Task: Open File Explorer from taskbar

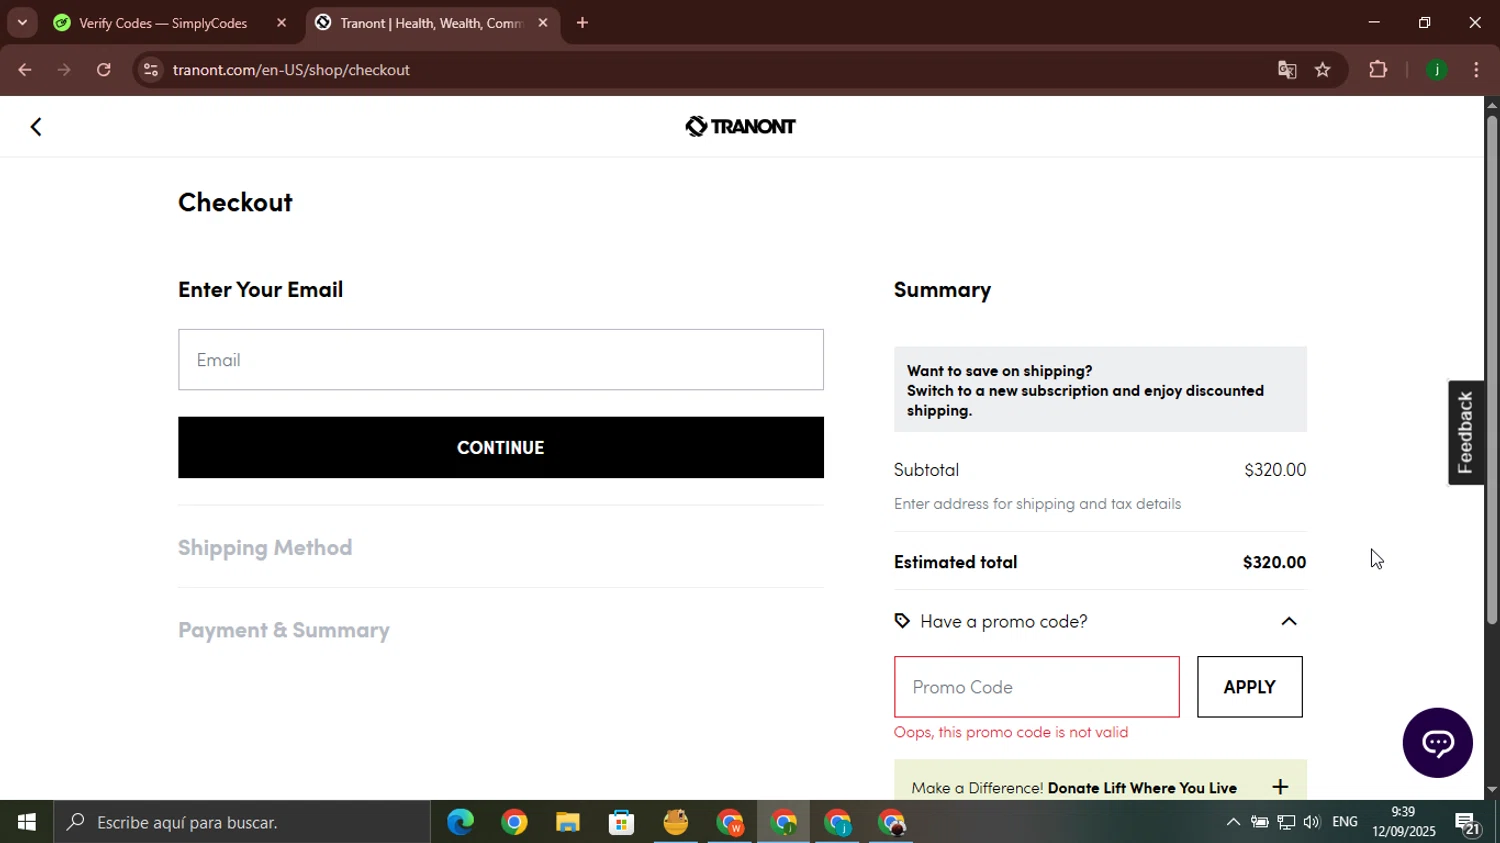Action: [x=568, y=822]
